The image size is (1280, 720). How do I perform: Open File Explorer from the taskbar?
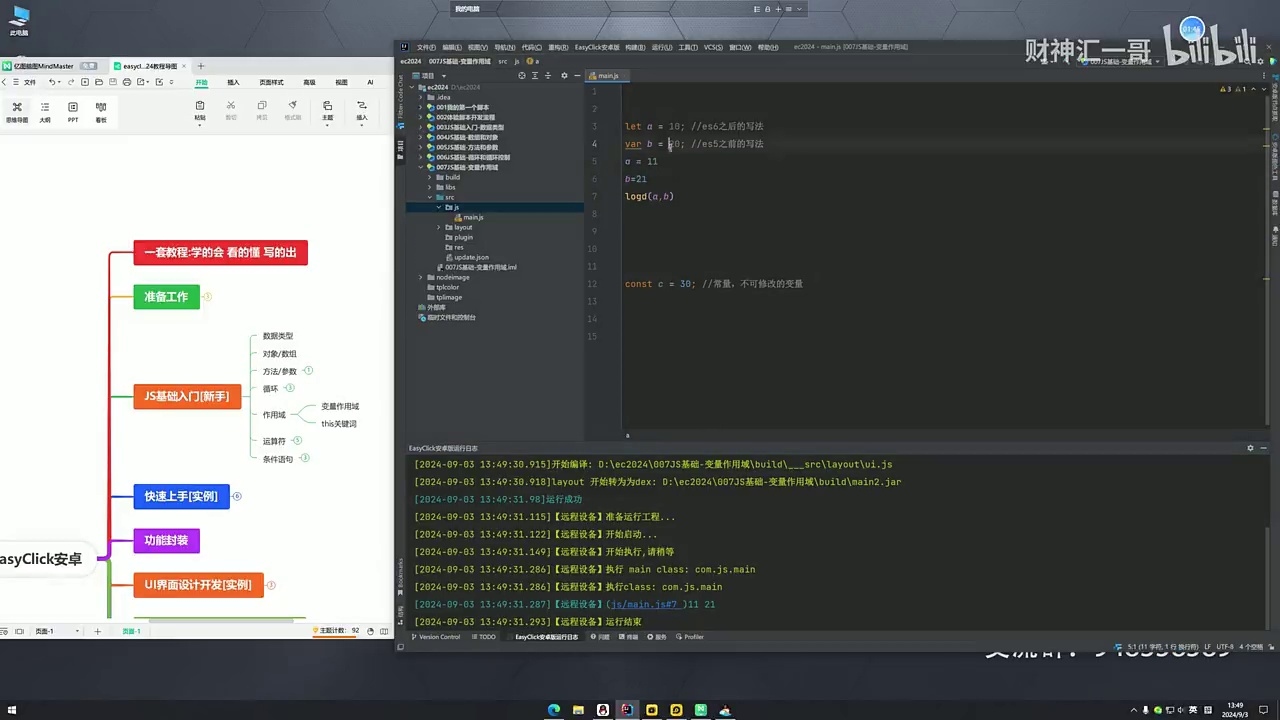pos(578,710)
